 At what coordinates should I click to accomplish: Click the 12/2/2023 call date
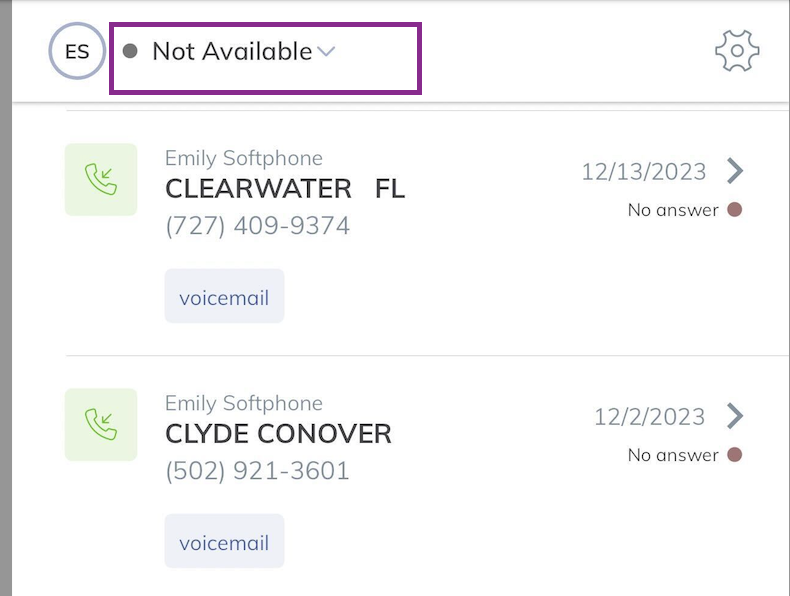649,417
